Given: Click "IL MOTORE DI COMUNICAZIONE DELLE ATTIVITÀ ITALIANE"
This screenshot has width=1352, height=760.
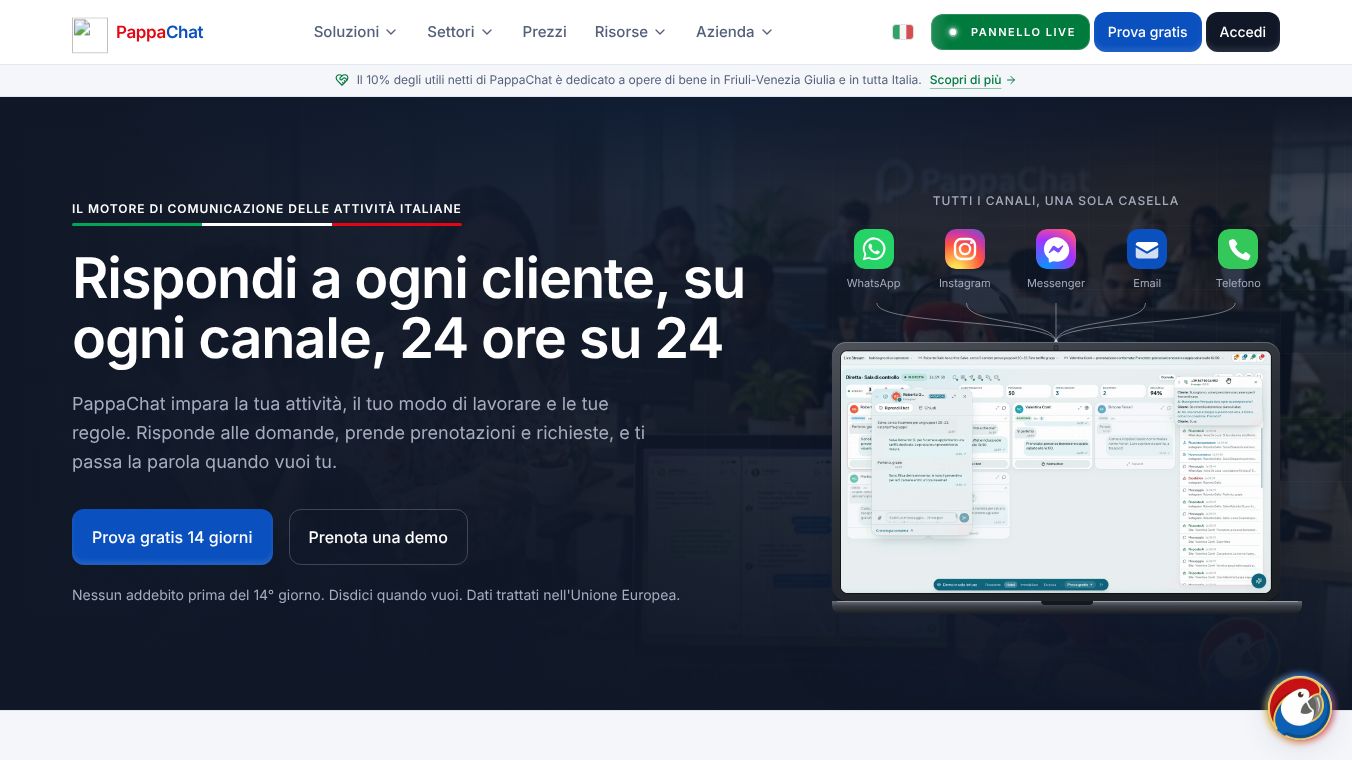Looking at the screenshot, I should point(267,209).
